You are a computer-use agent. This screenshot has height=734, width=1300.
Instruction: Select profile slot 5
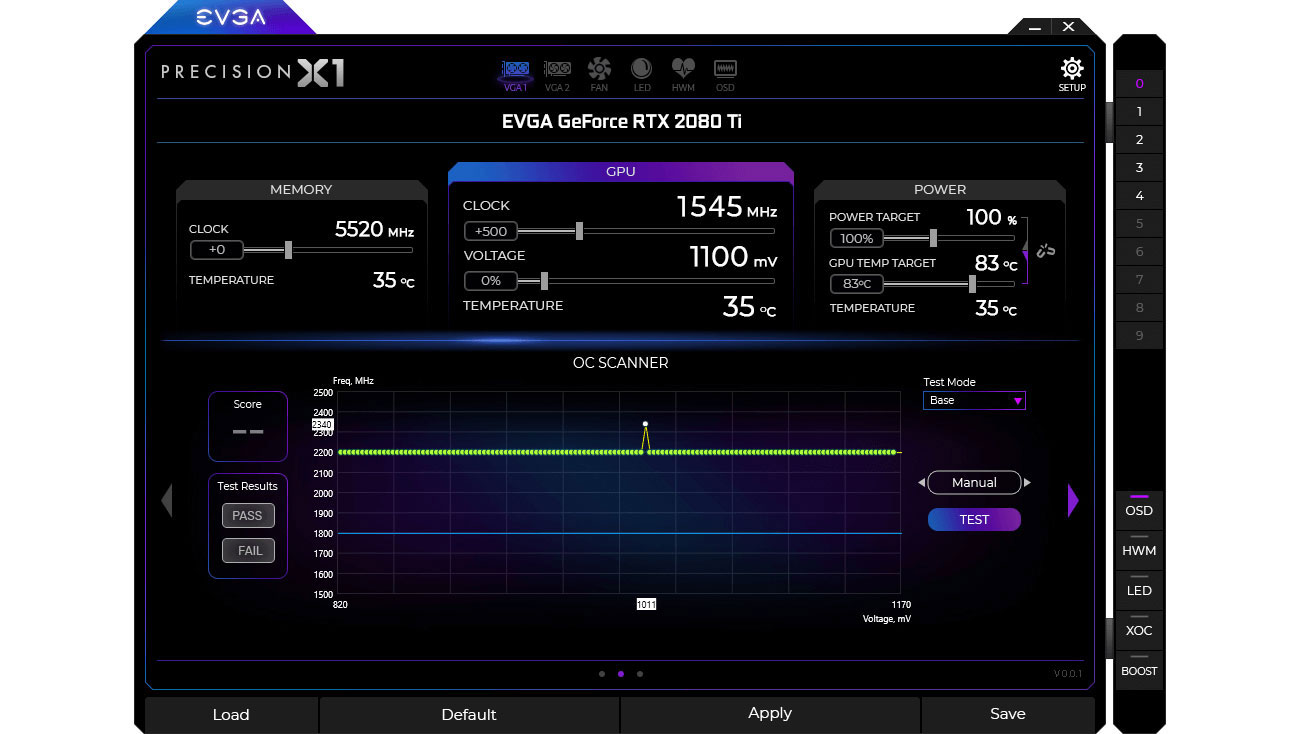1139,224
